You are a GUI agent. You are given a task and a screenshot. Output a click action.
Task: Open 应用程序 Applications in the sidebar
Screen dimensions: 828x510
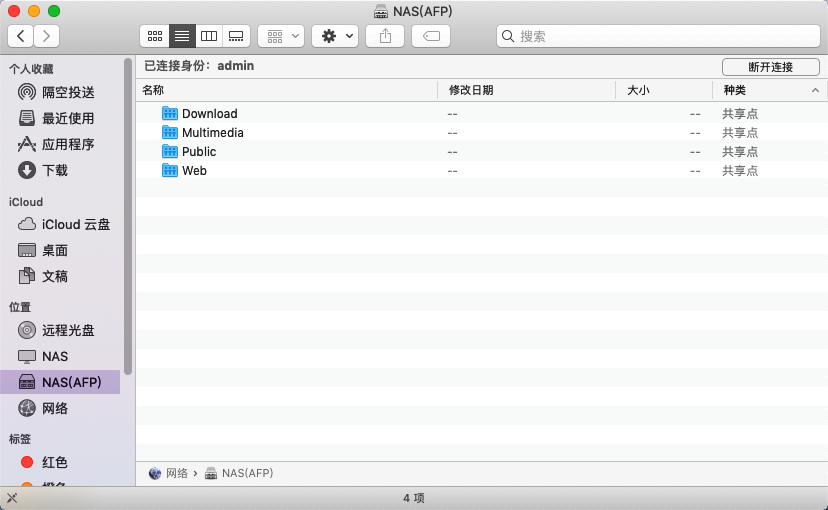[60, 144]
